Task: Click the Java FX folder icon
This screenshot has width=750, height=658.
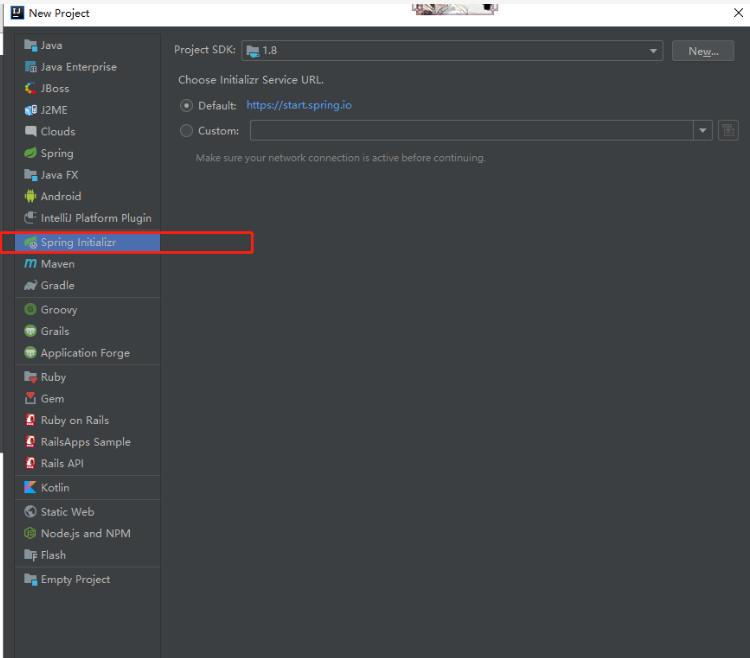Action: click(31, 175)
